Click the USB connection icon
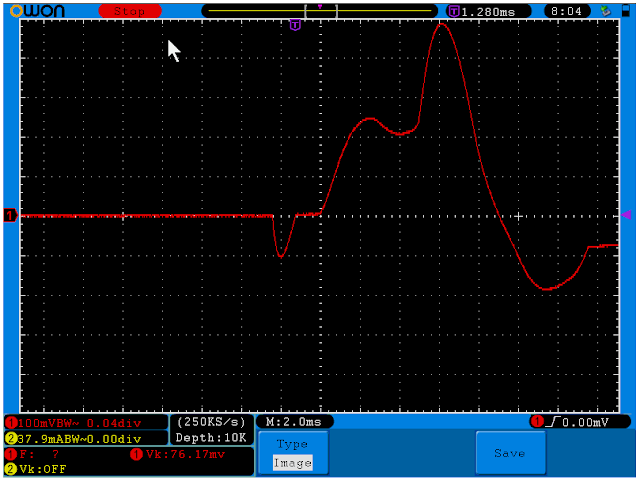 coord(606,11)
